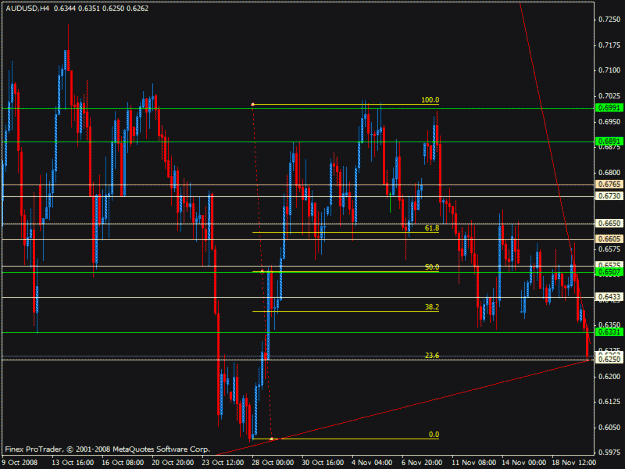The width and height of the screenshot is (625, 469).
Task: Select the 4 Nov 04:00 time label
Action: pyautogui.click(x=372, y=463)
